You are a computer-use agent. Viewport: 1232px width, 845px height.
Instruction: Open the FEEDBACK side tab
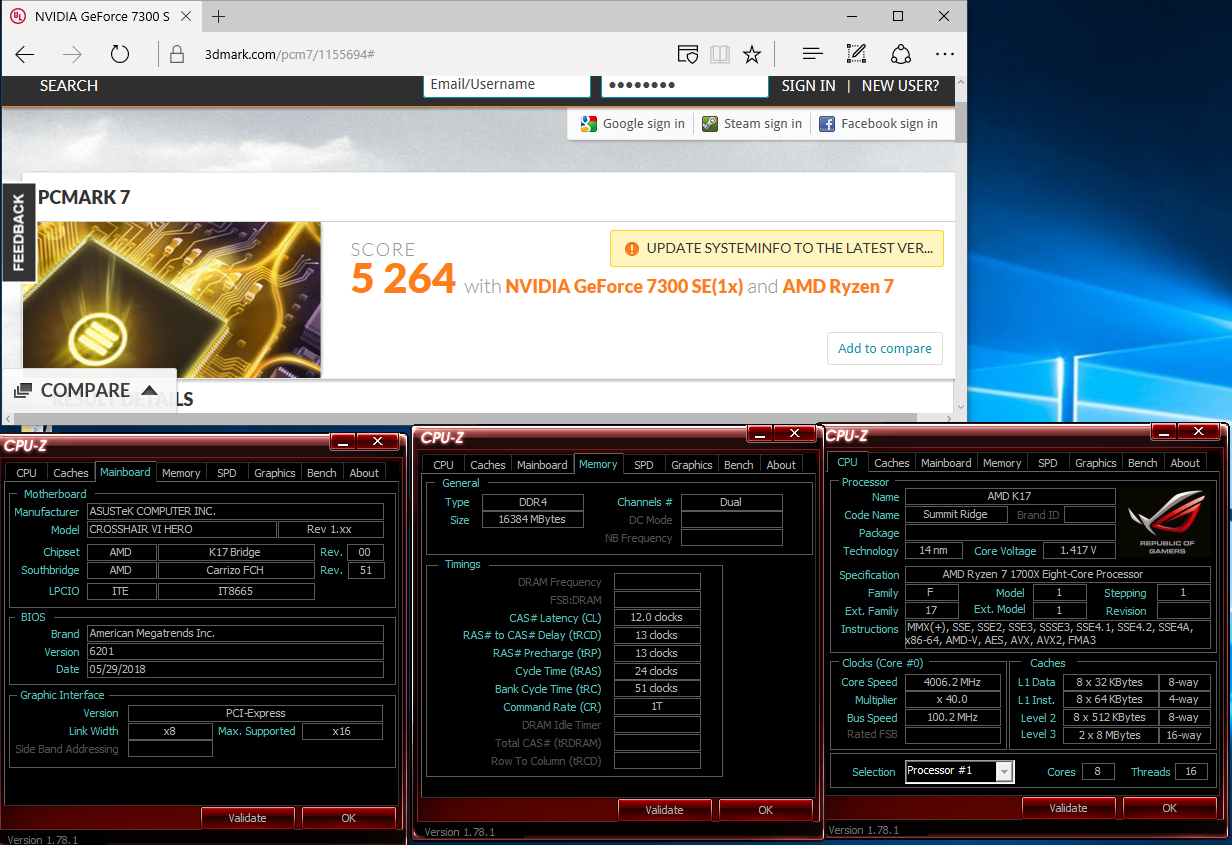click(x=18, y=233)
